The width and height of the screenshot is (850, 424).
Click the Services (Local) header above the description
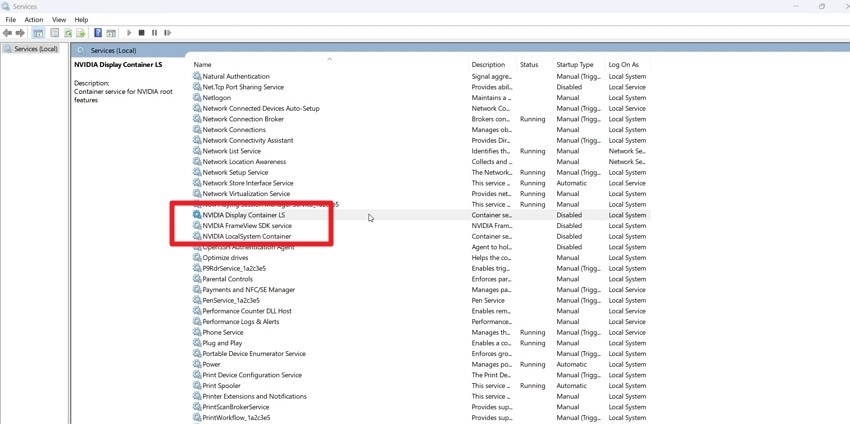coord(113,50)
